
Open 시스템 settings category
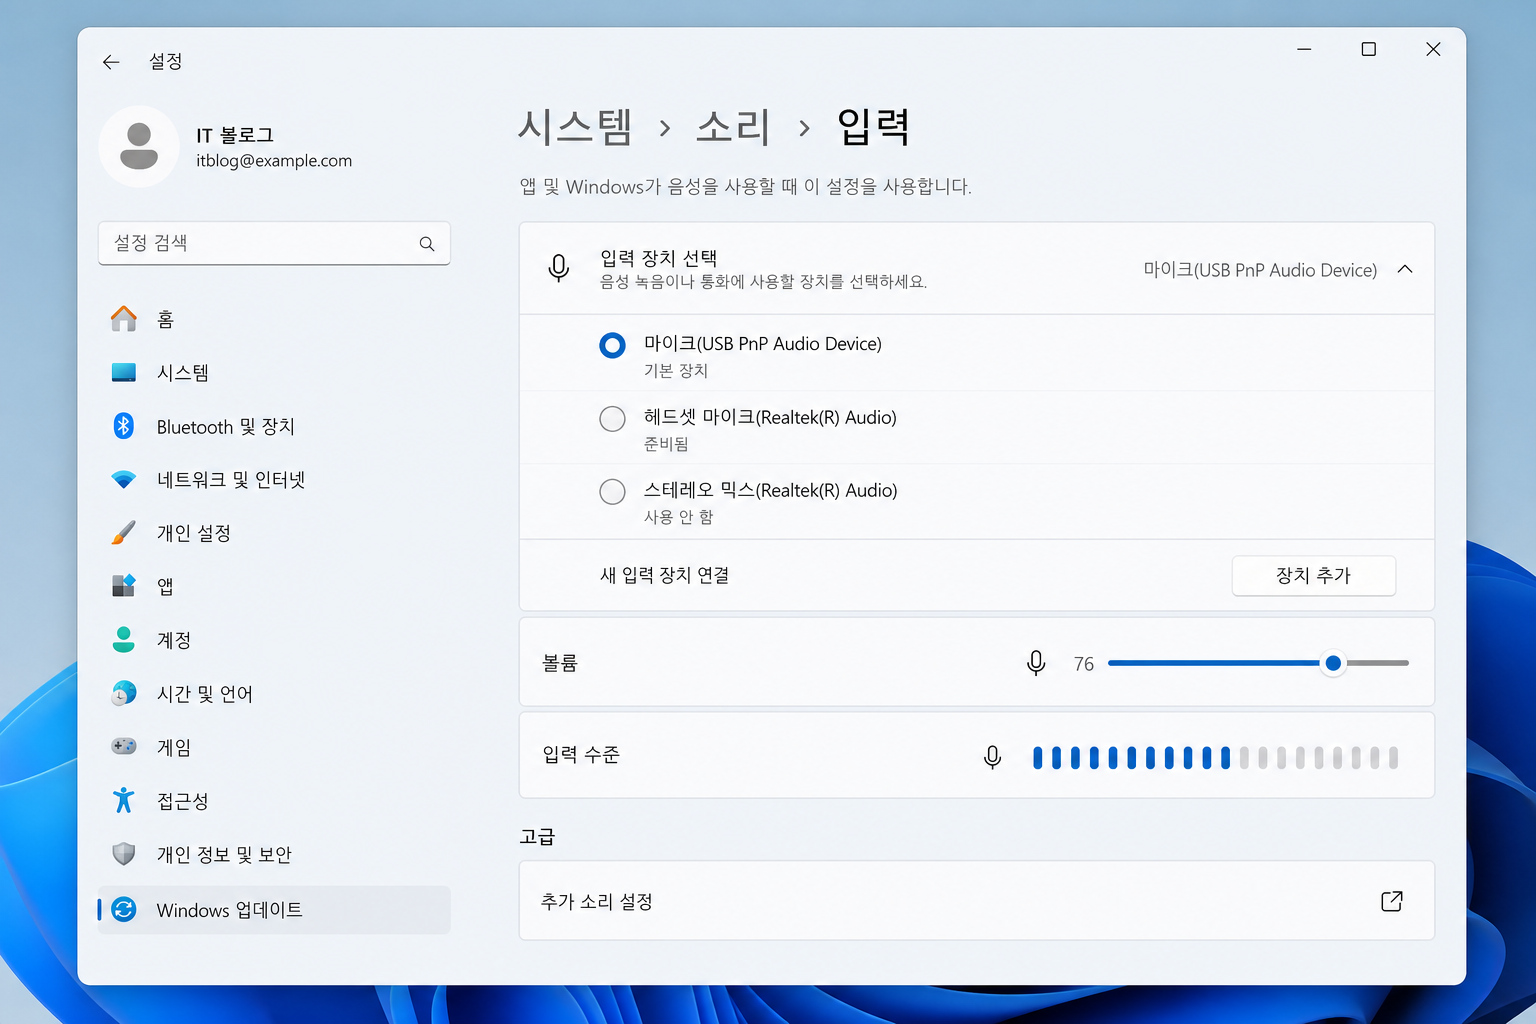[274, 372]
